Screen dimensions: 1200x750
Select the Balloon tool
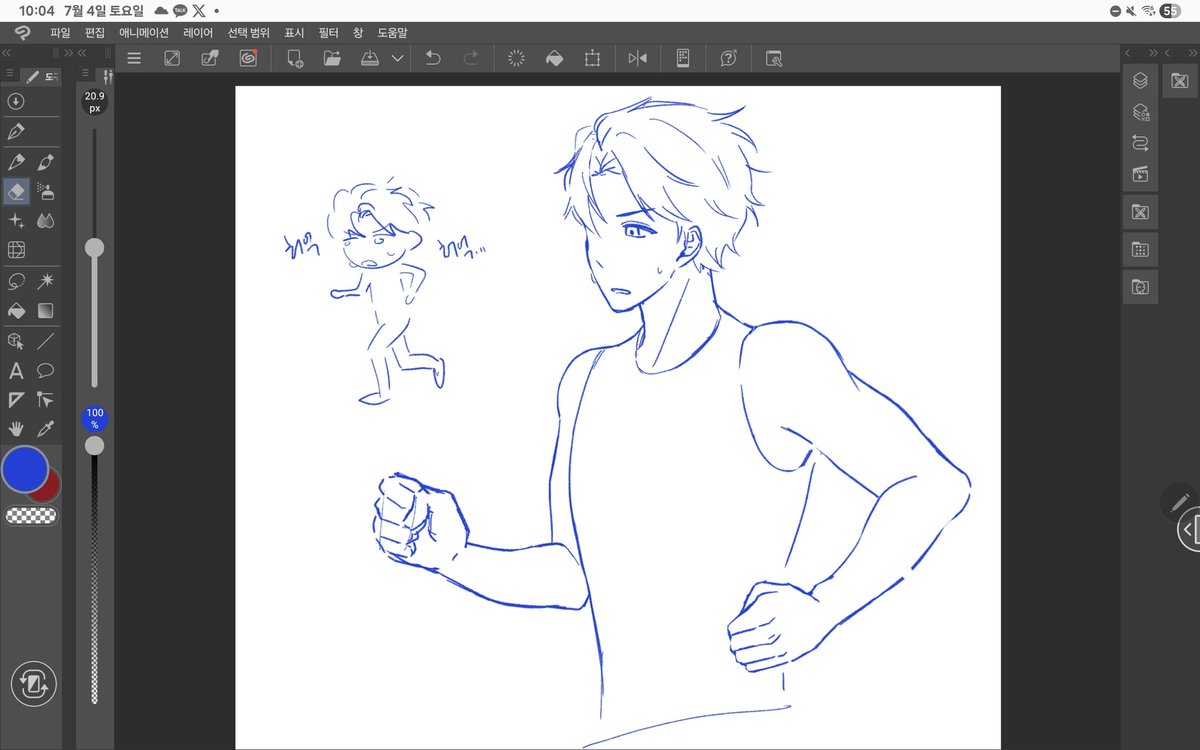45,371
